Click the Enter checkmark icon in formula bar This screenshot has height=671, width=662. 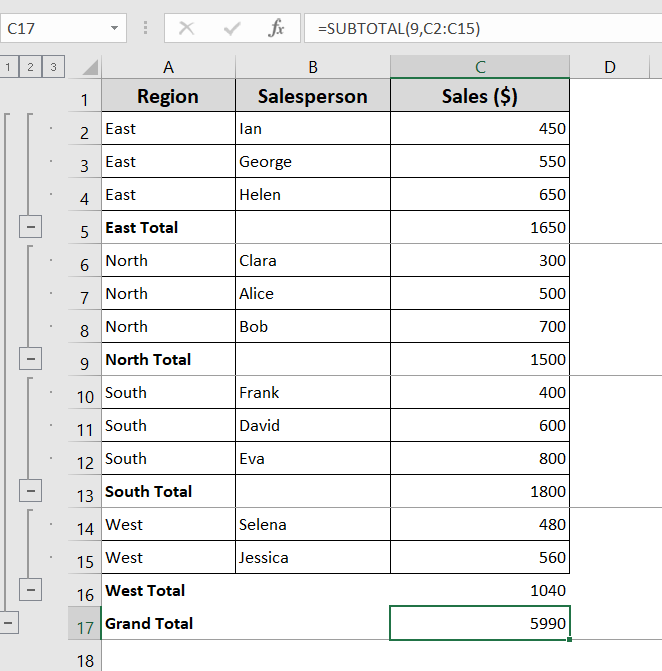[232, 28]
